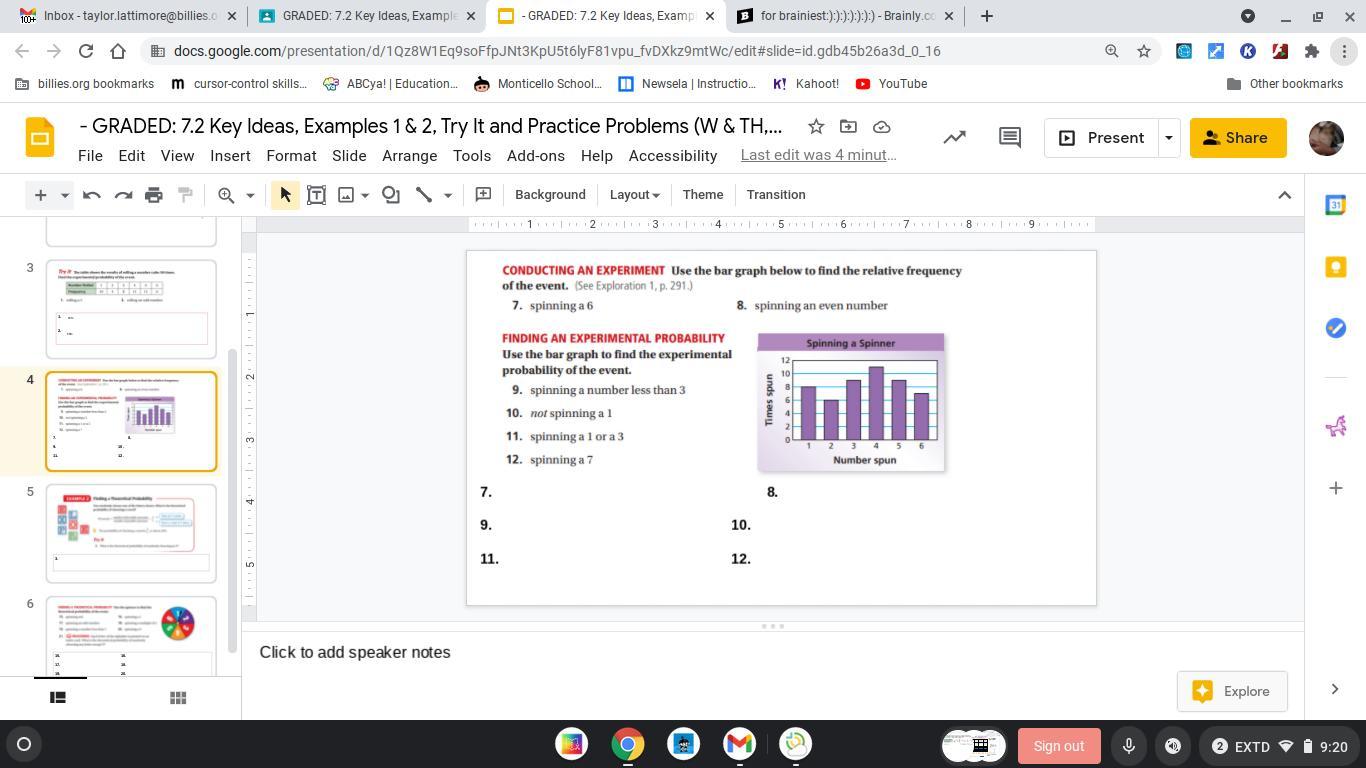Screen dimensions: 1366x768
Task: Star the presentation title
Action: 816,127
